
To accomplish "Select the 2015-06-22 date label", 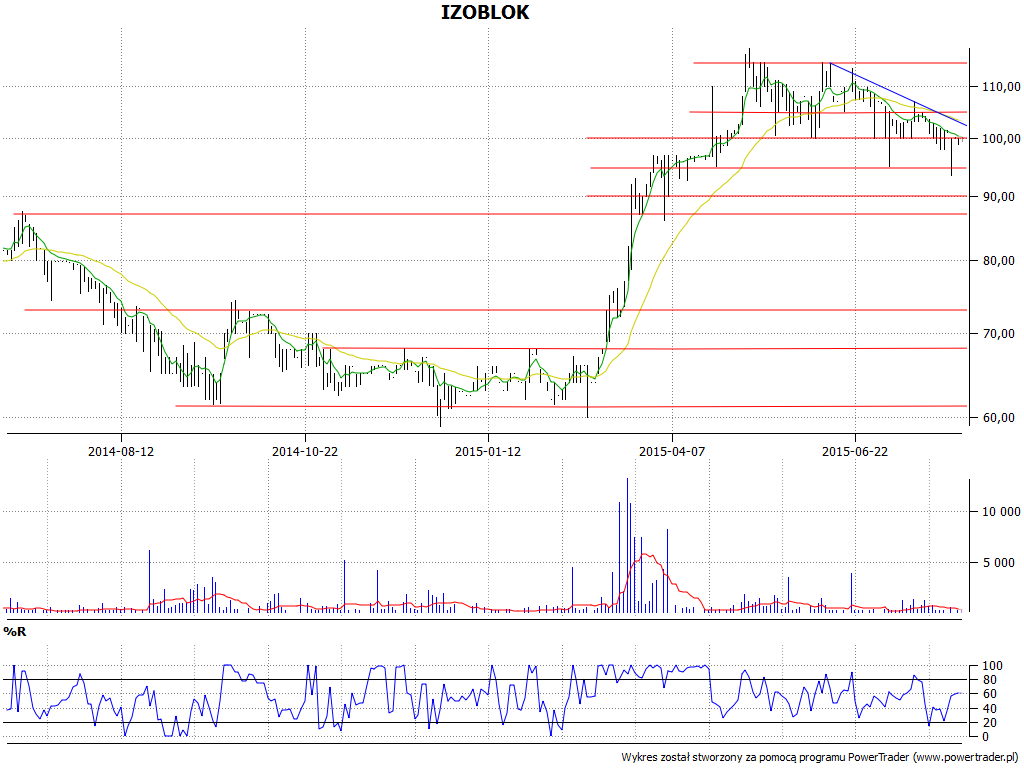I will (x=855, y=451).
